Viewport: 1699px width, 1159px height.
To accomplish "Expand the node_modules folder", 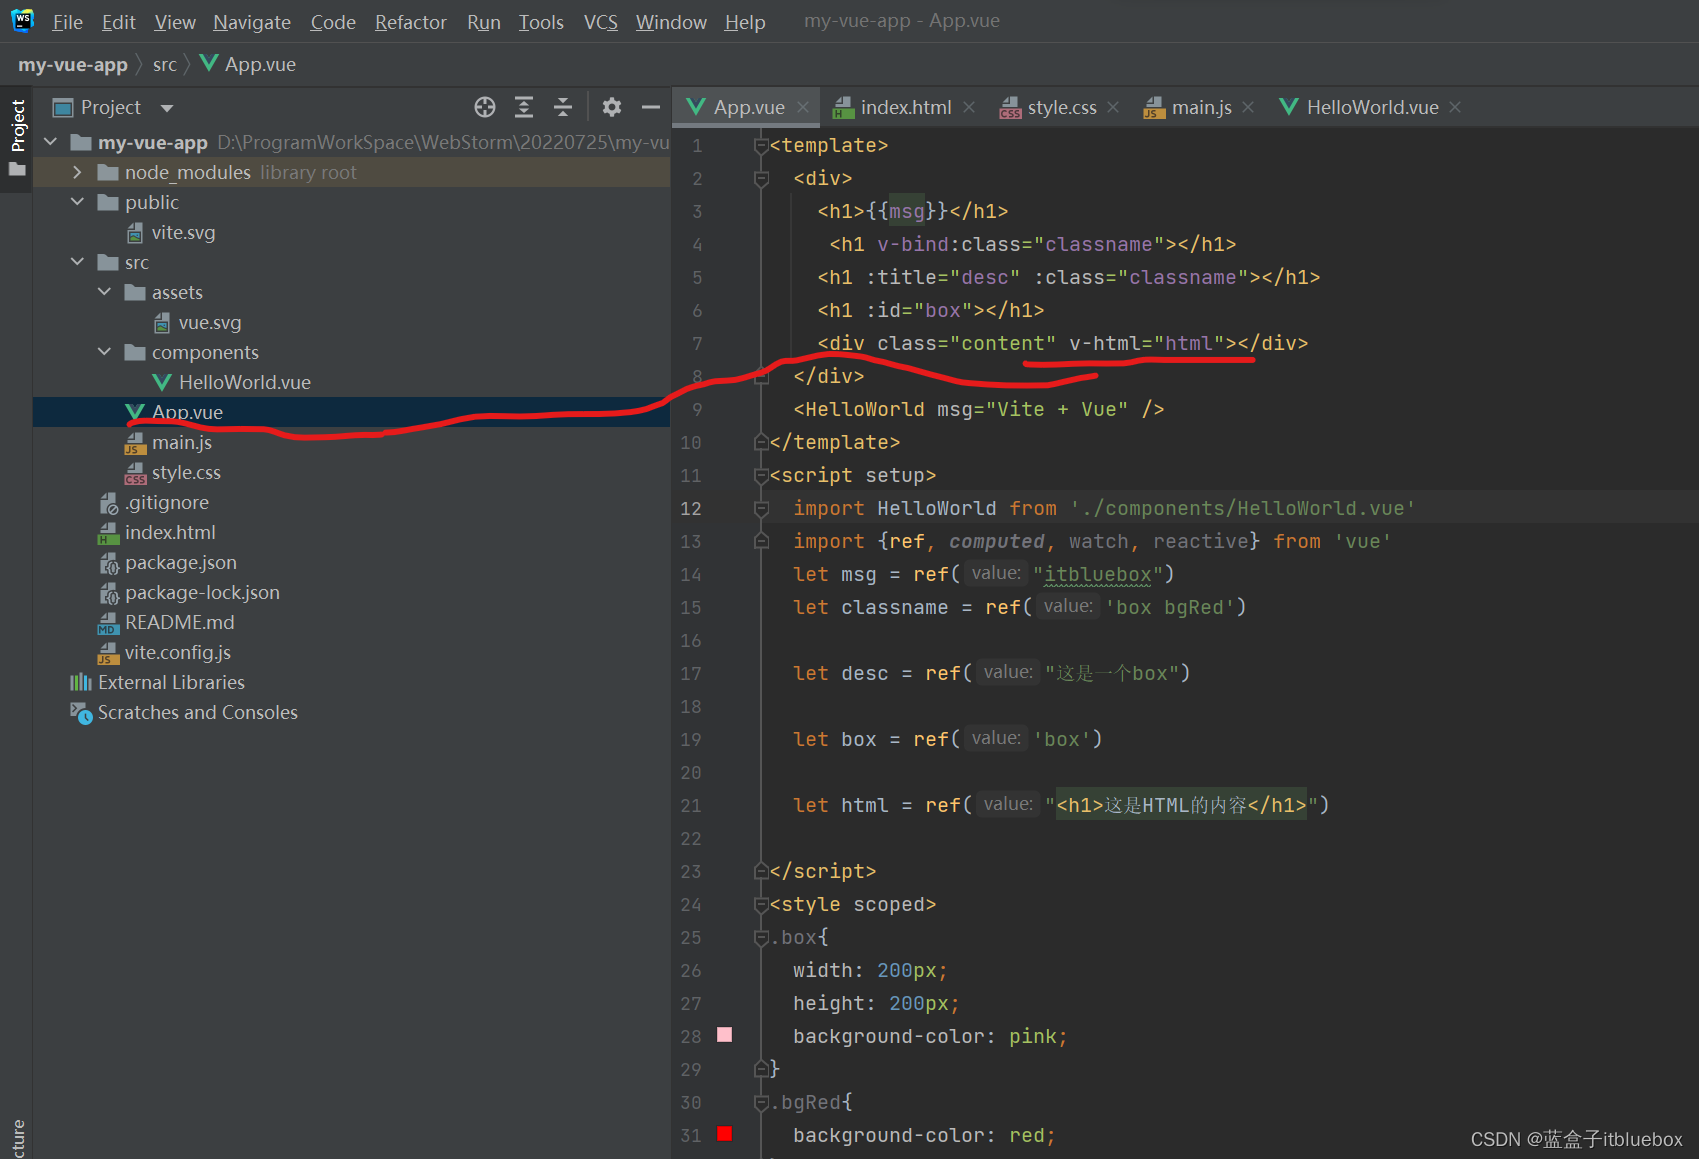I will point(77,172).
